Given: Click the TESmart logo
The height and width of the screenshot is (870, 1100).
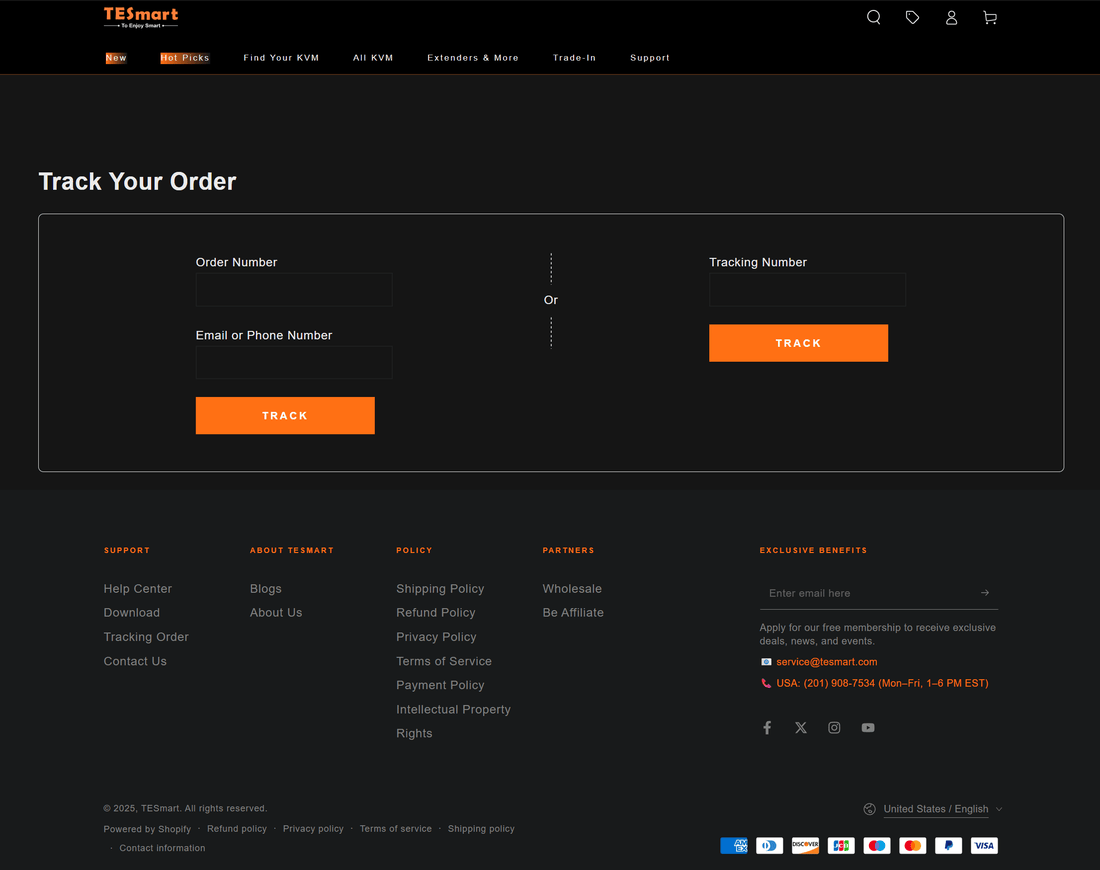Looking at the screenshot, I should [x=141, y=17].
